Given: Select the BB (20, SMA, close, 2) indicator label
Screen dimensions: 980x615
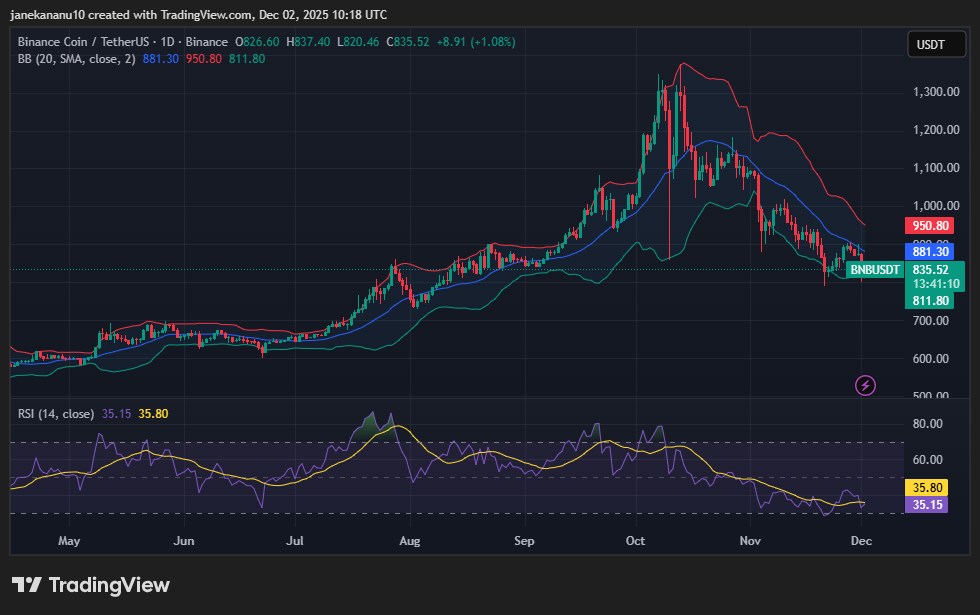Looking at the screenshot, I should [76, 59].
